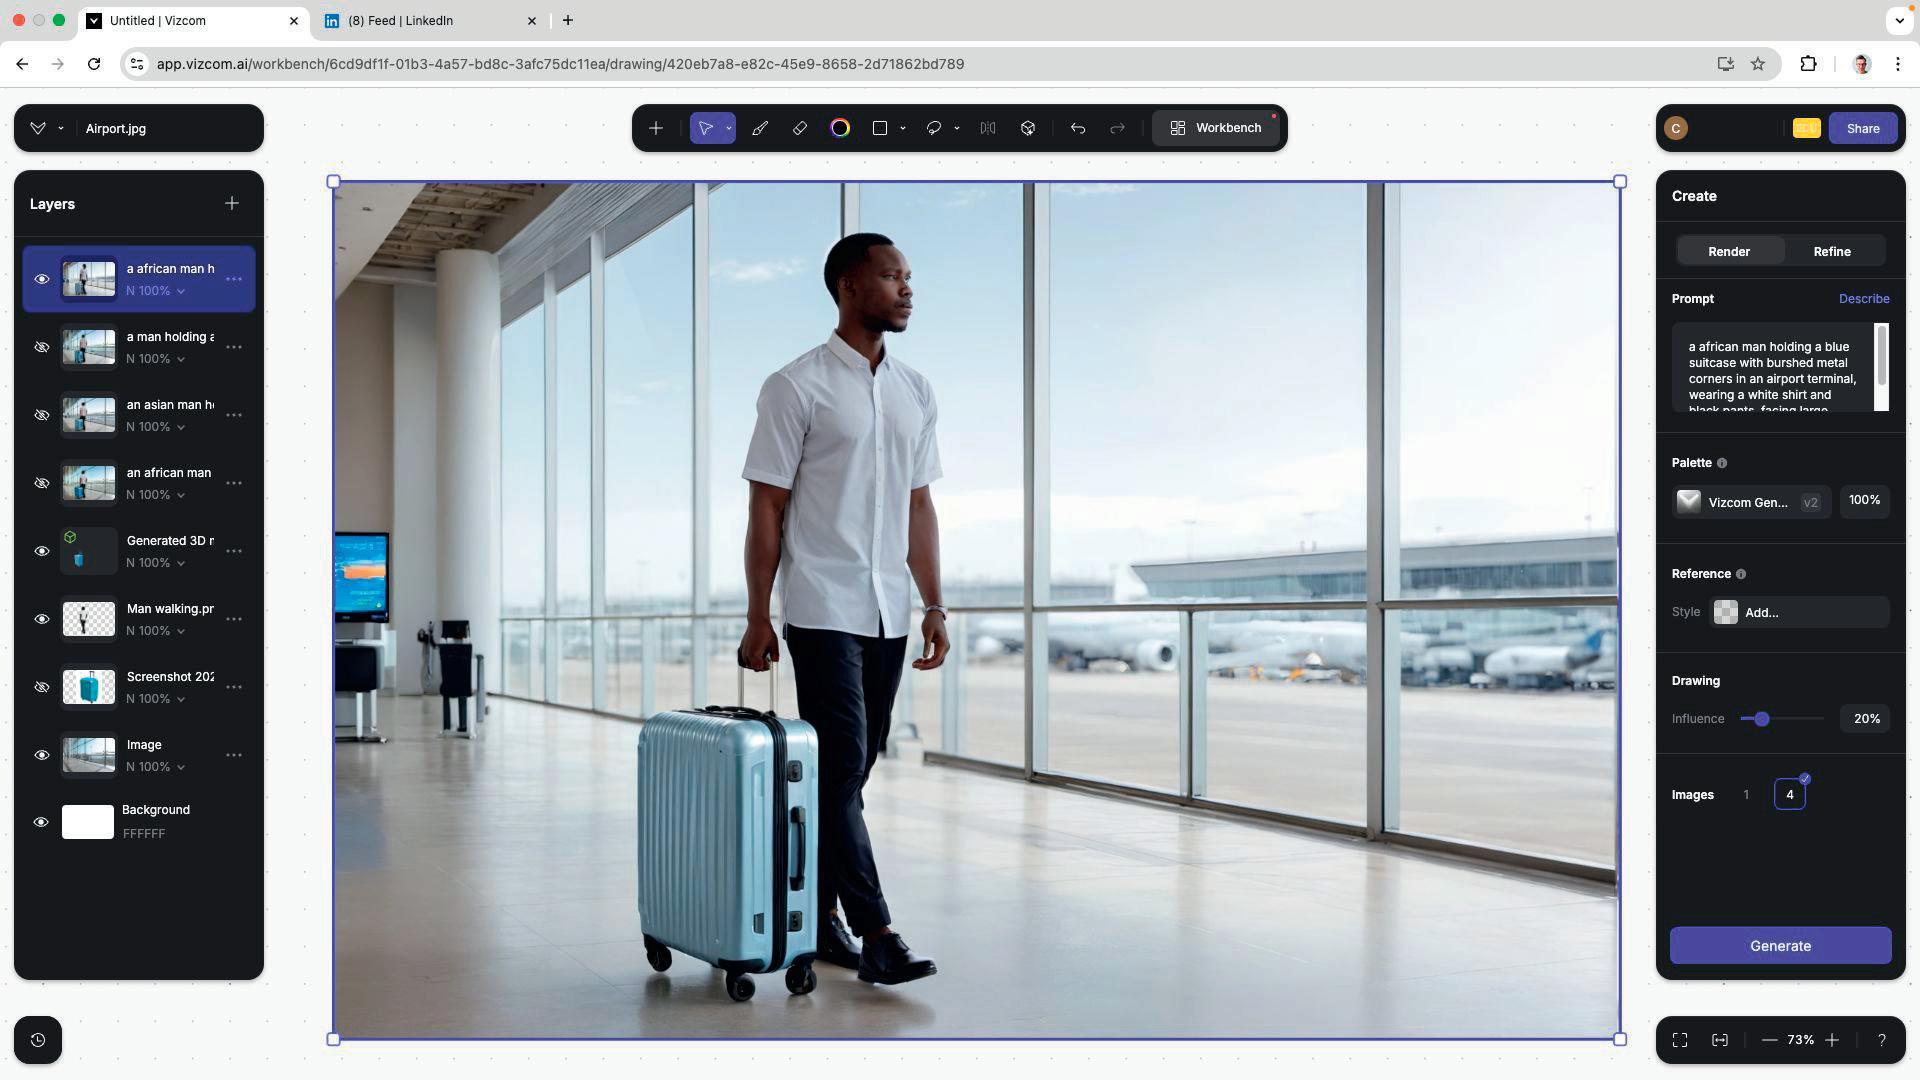Click the Generate button
Screen dimensions: 1920x1080
(x=1780, y=946)
